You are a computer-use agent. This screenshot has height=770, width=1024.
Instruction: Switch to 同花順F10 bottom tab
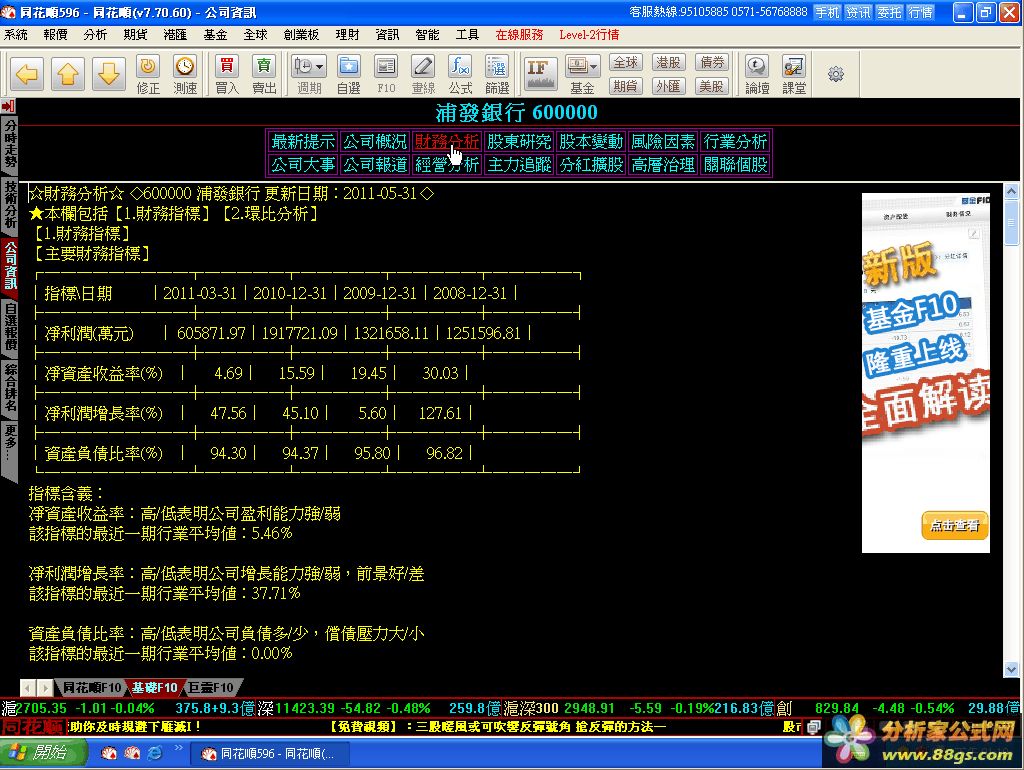(x=91, y=688)
